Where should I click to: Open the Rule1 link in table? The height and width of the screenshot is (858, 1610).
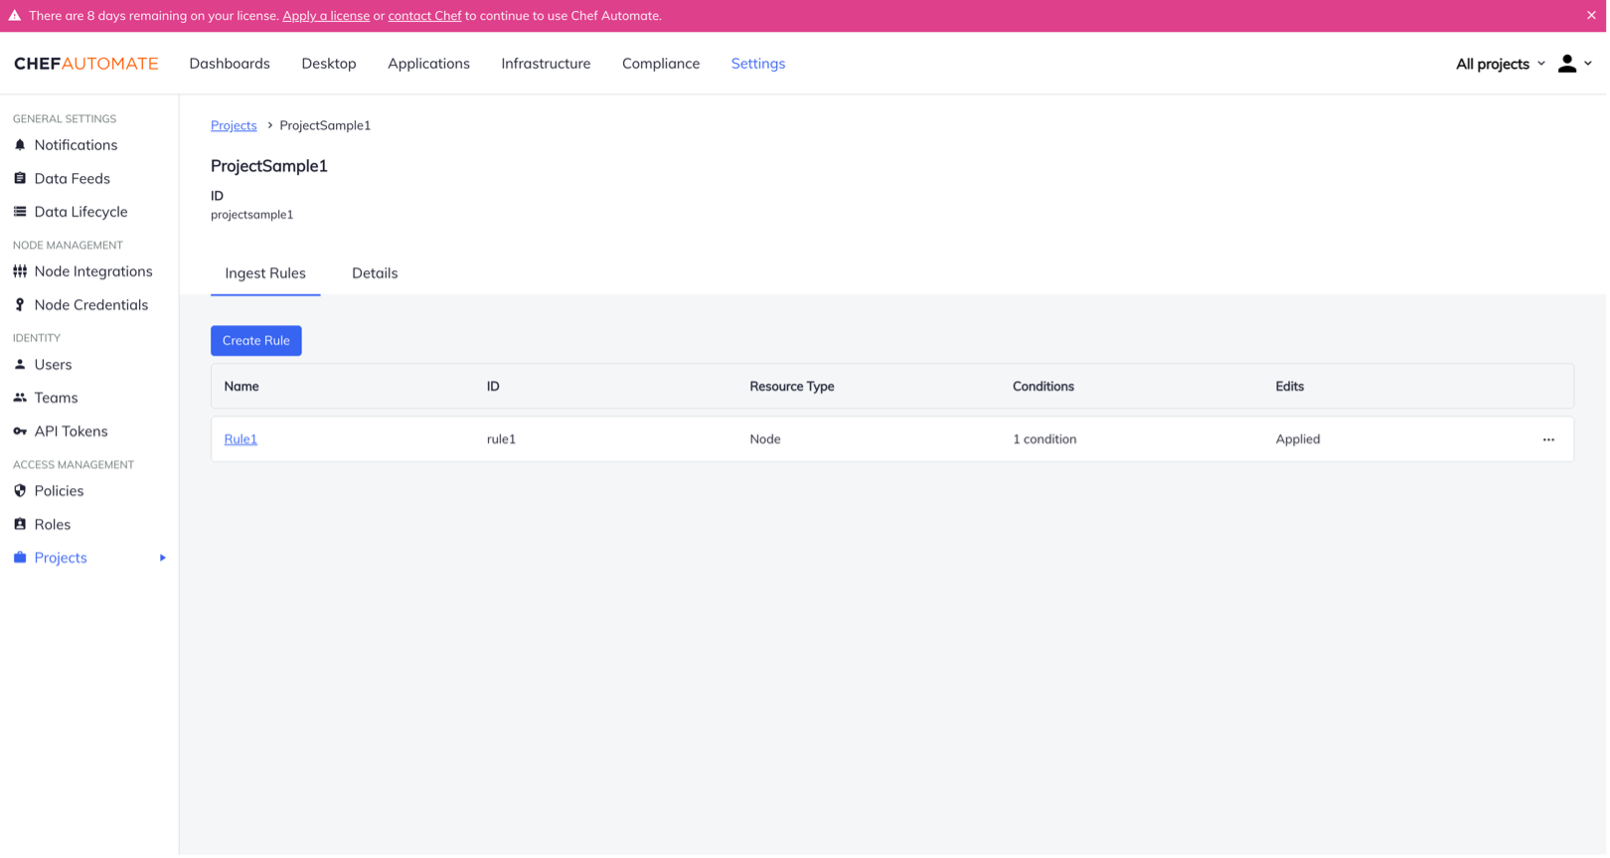coord(240,439)
